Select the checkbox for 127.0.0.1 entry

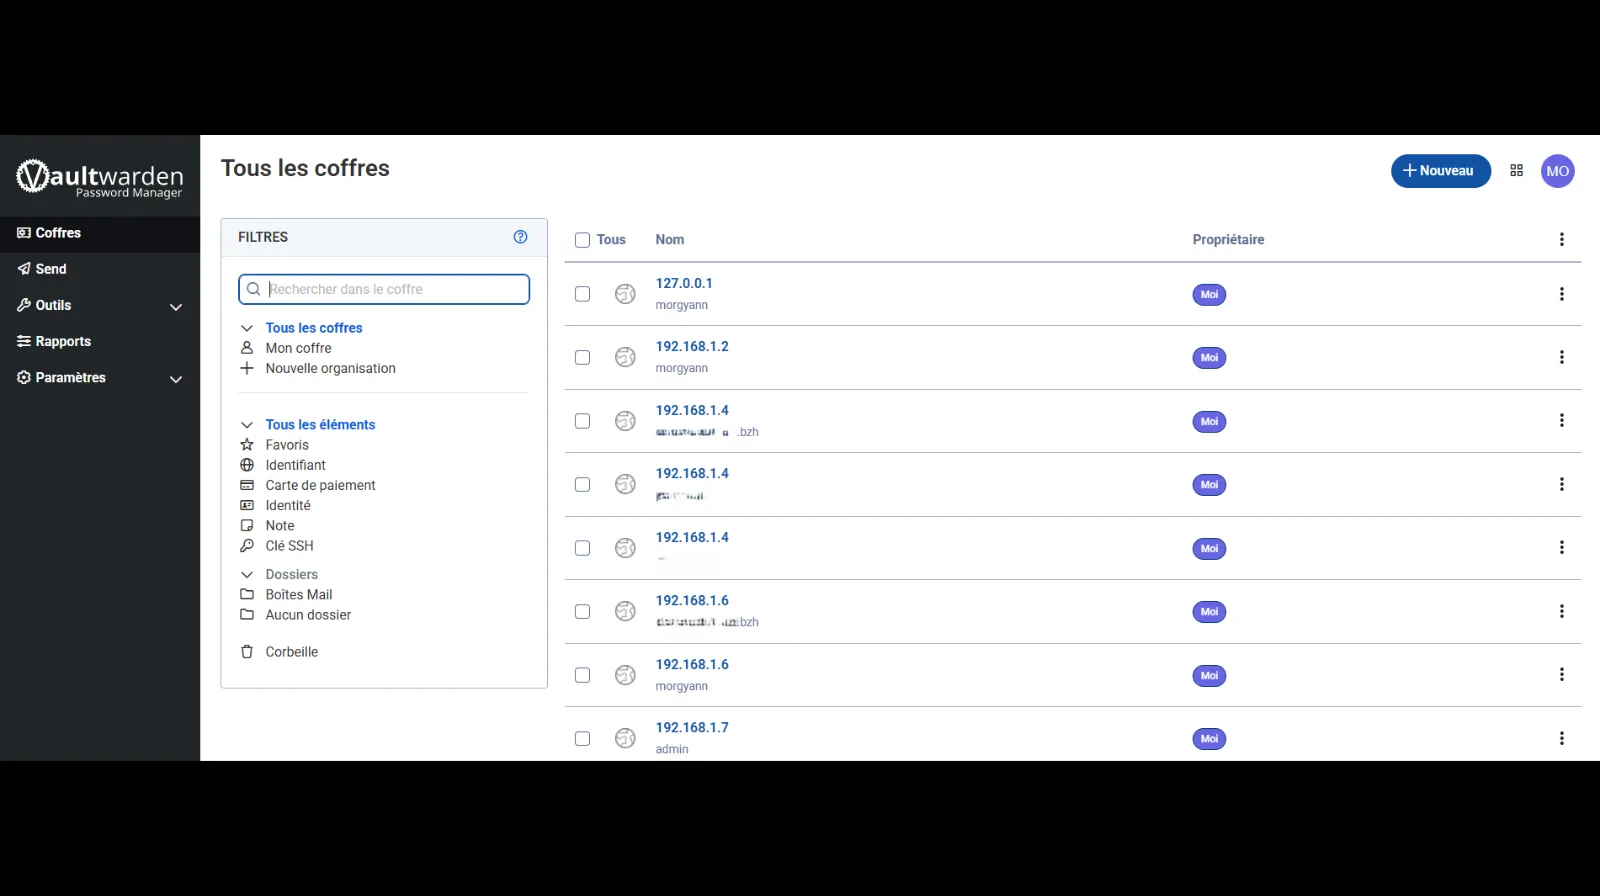tap(582, 294)
